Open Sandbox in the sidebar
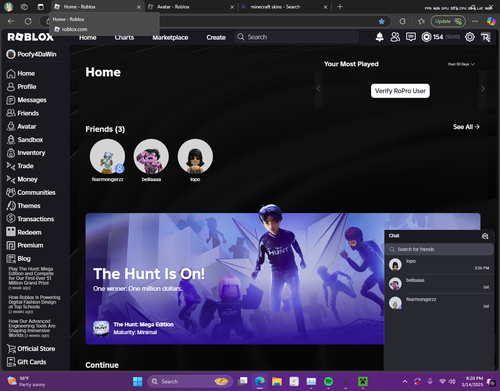500x391 pixels. 25,140
